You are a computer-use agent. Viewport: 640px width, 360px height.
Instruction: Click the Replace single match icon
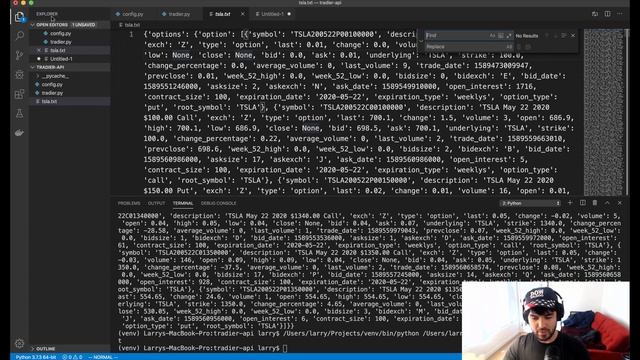point(519,47)
